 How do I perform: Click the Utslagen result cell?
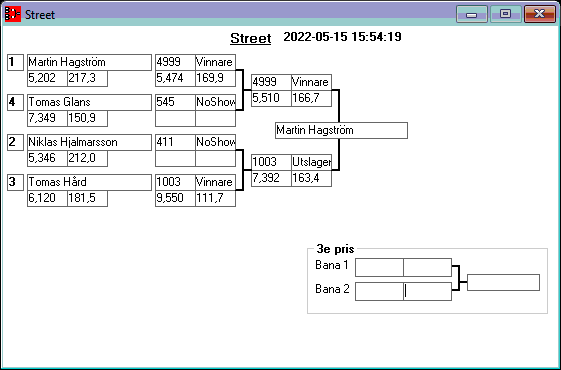click(311, 162)
